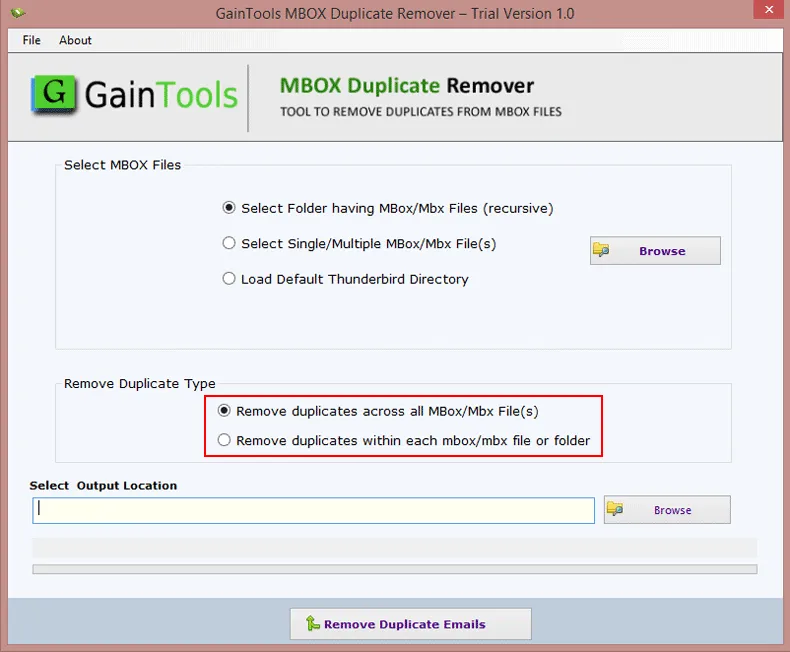The height and width of the screenshot is (652, 790).
Task: Click the app icon in the title bar
Action: pos(17,13)
